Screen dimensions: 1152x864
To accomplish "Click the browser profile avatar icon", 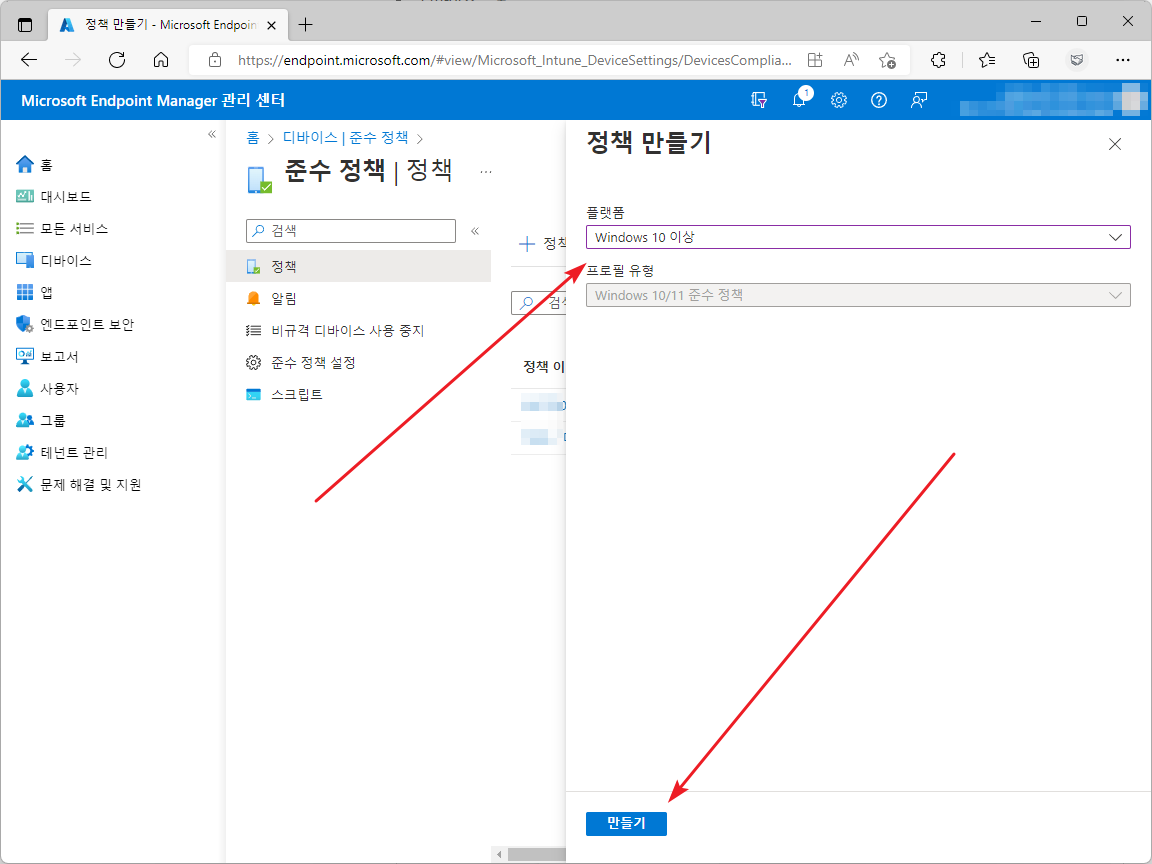I will 1077,60.
